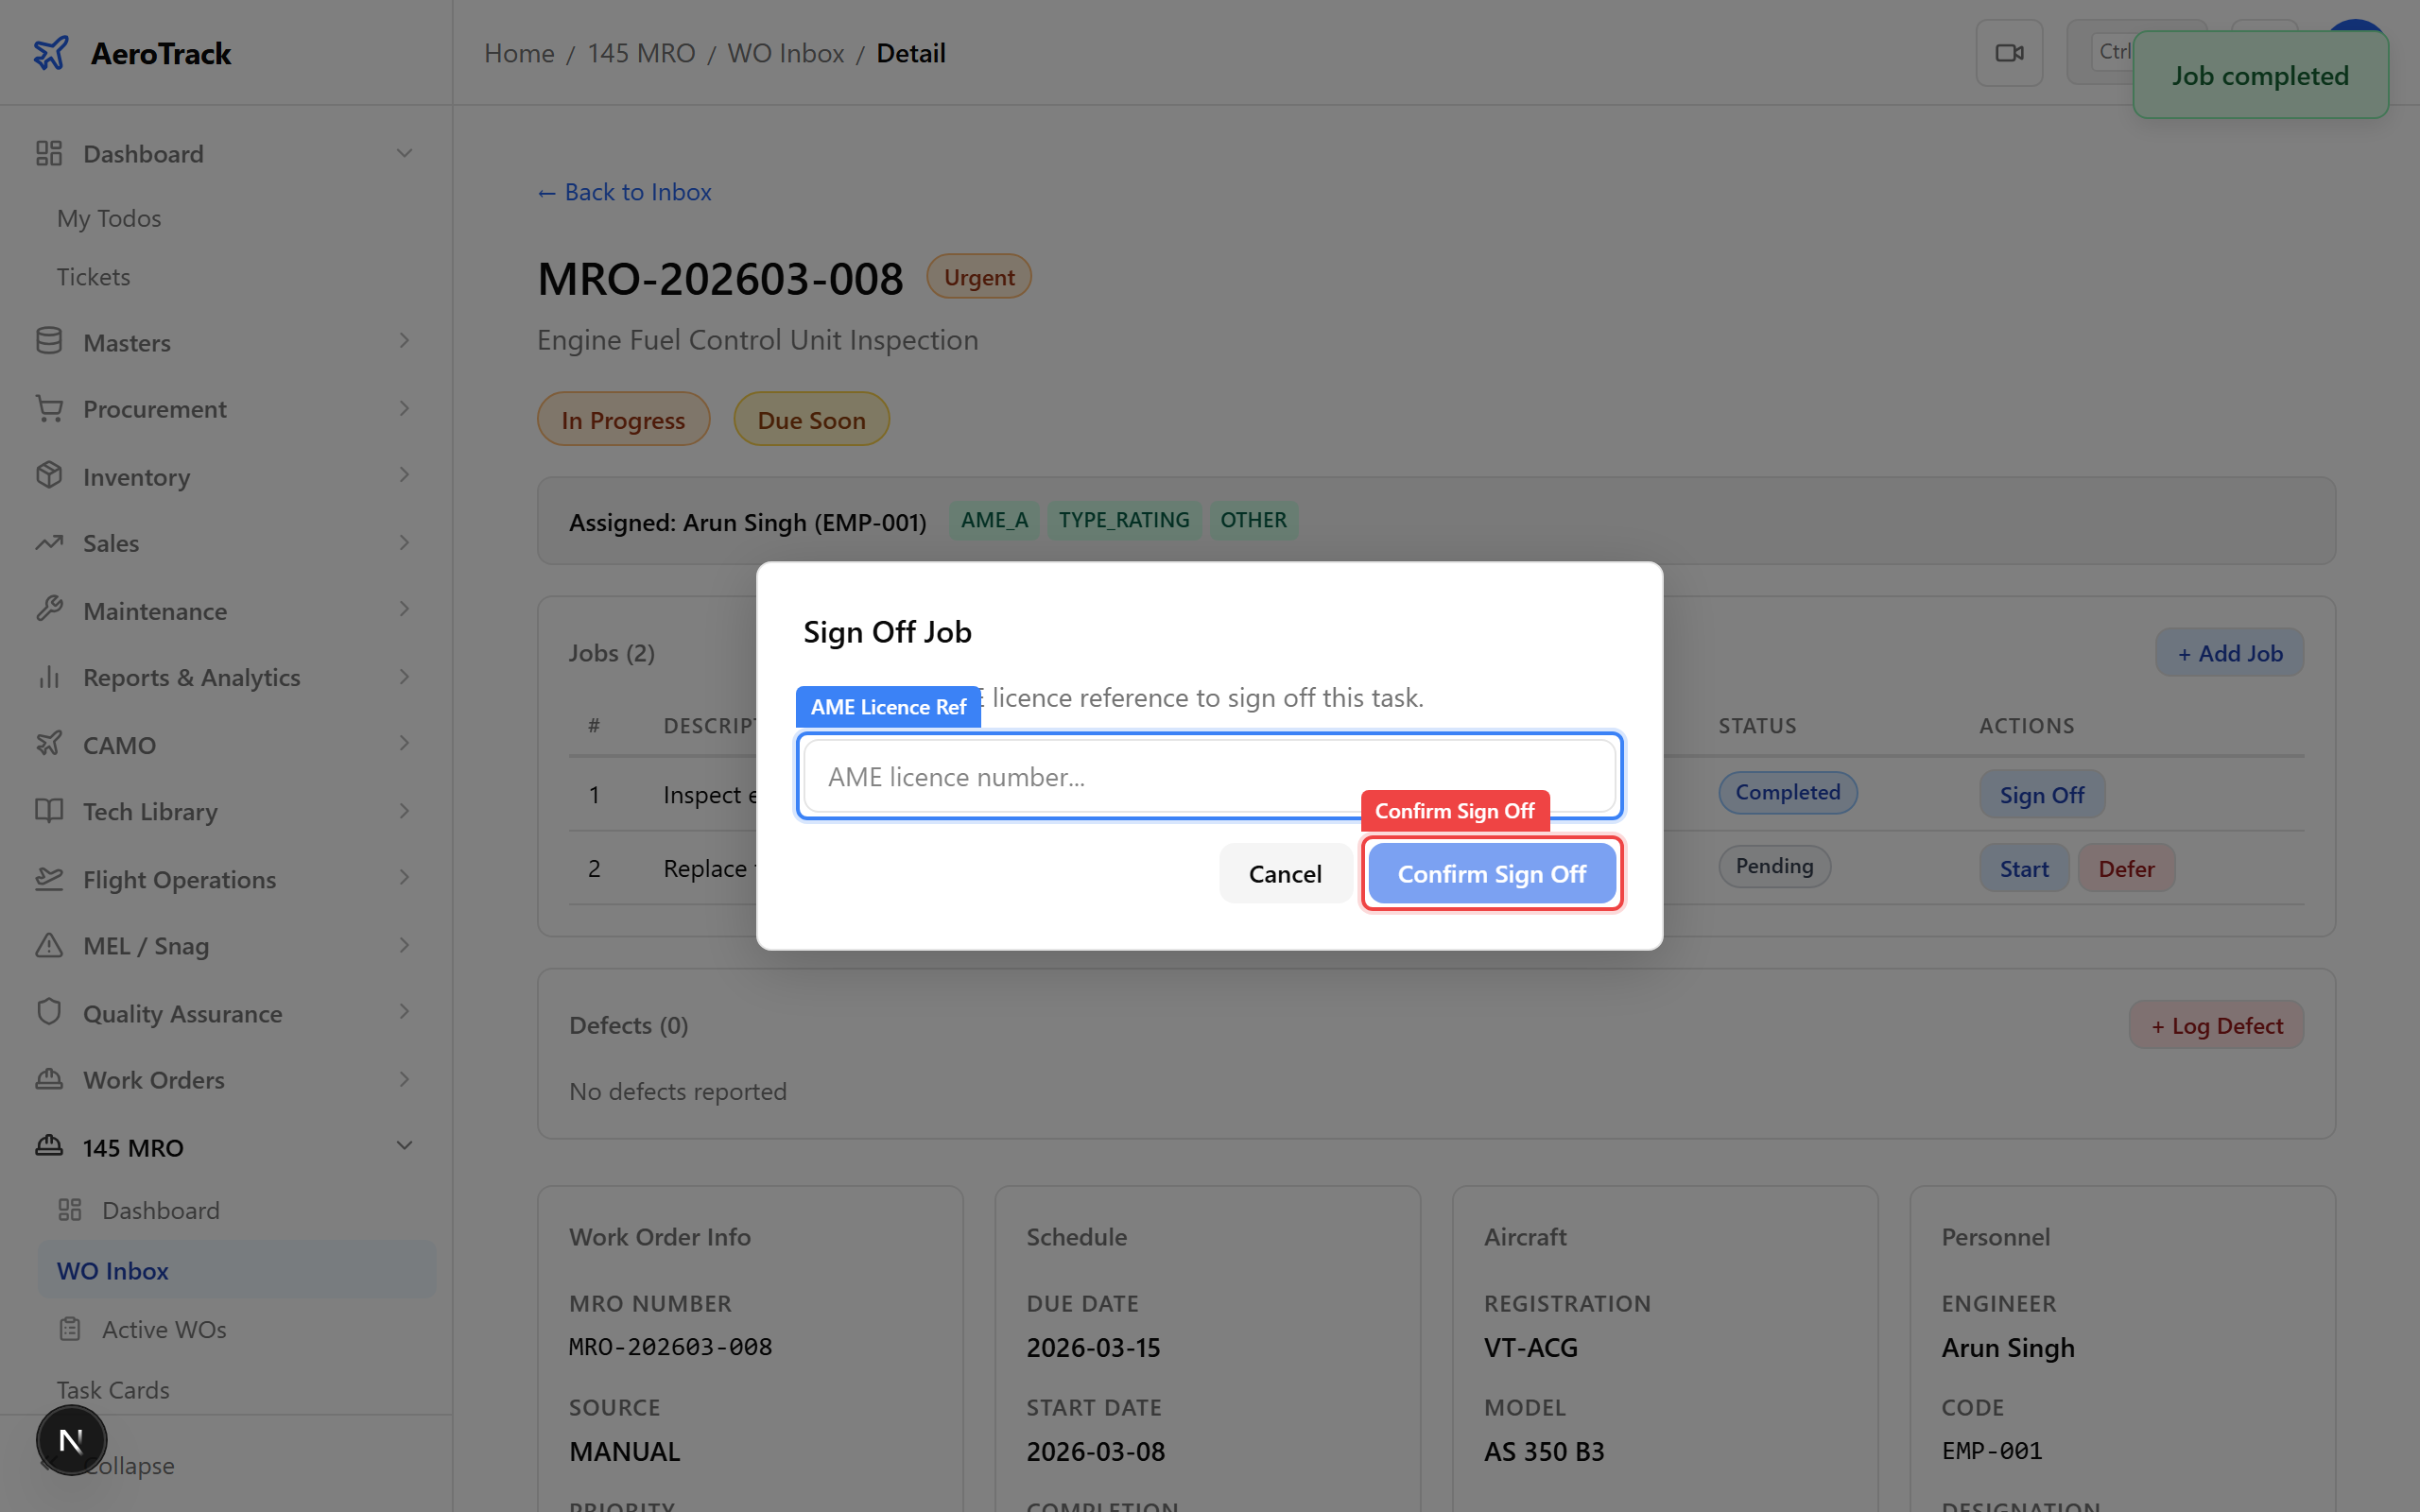Click the Tech Library book icon
The width and height of the screenshot is (2420, 1512).
tap(49, 811)
